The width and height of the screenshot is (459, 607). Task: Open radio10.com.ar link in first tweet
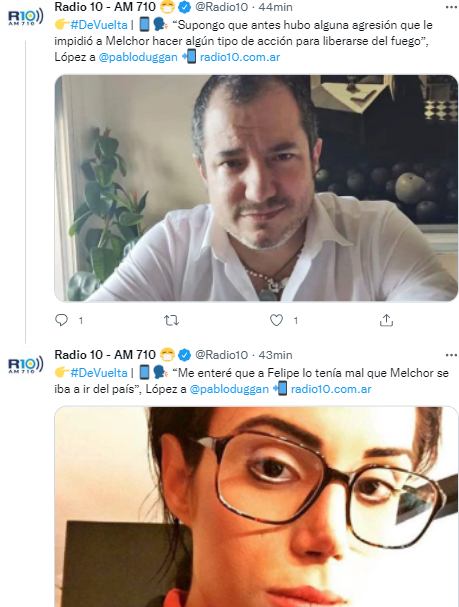tap(240, 57)
